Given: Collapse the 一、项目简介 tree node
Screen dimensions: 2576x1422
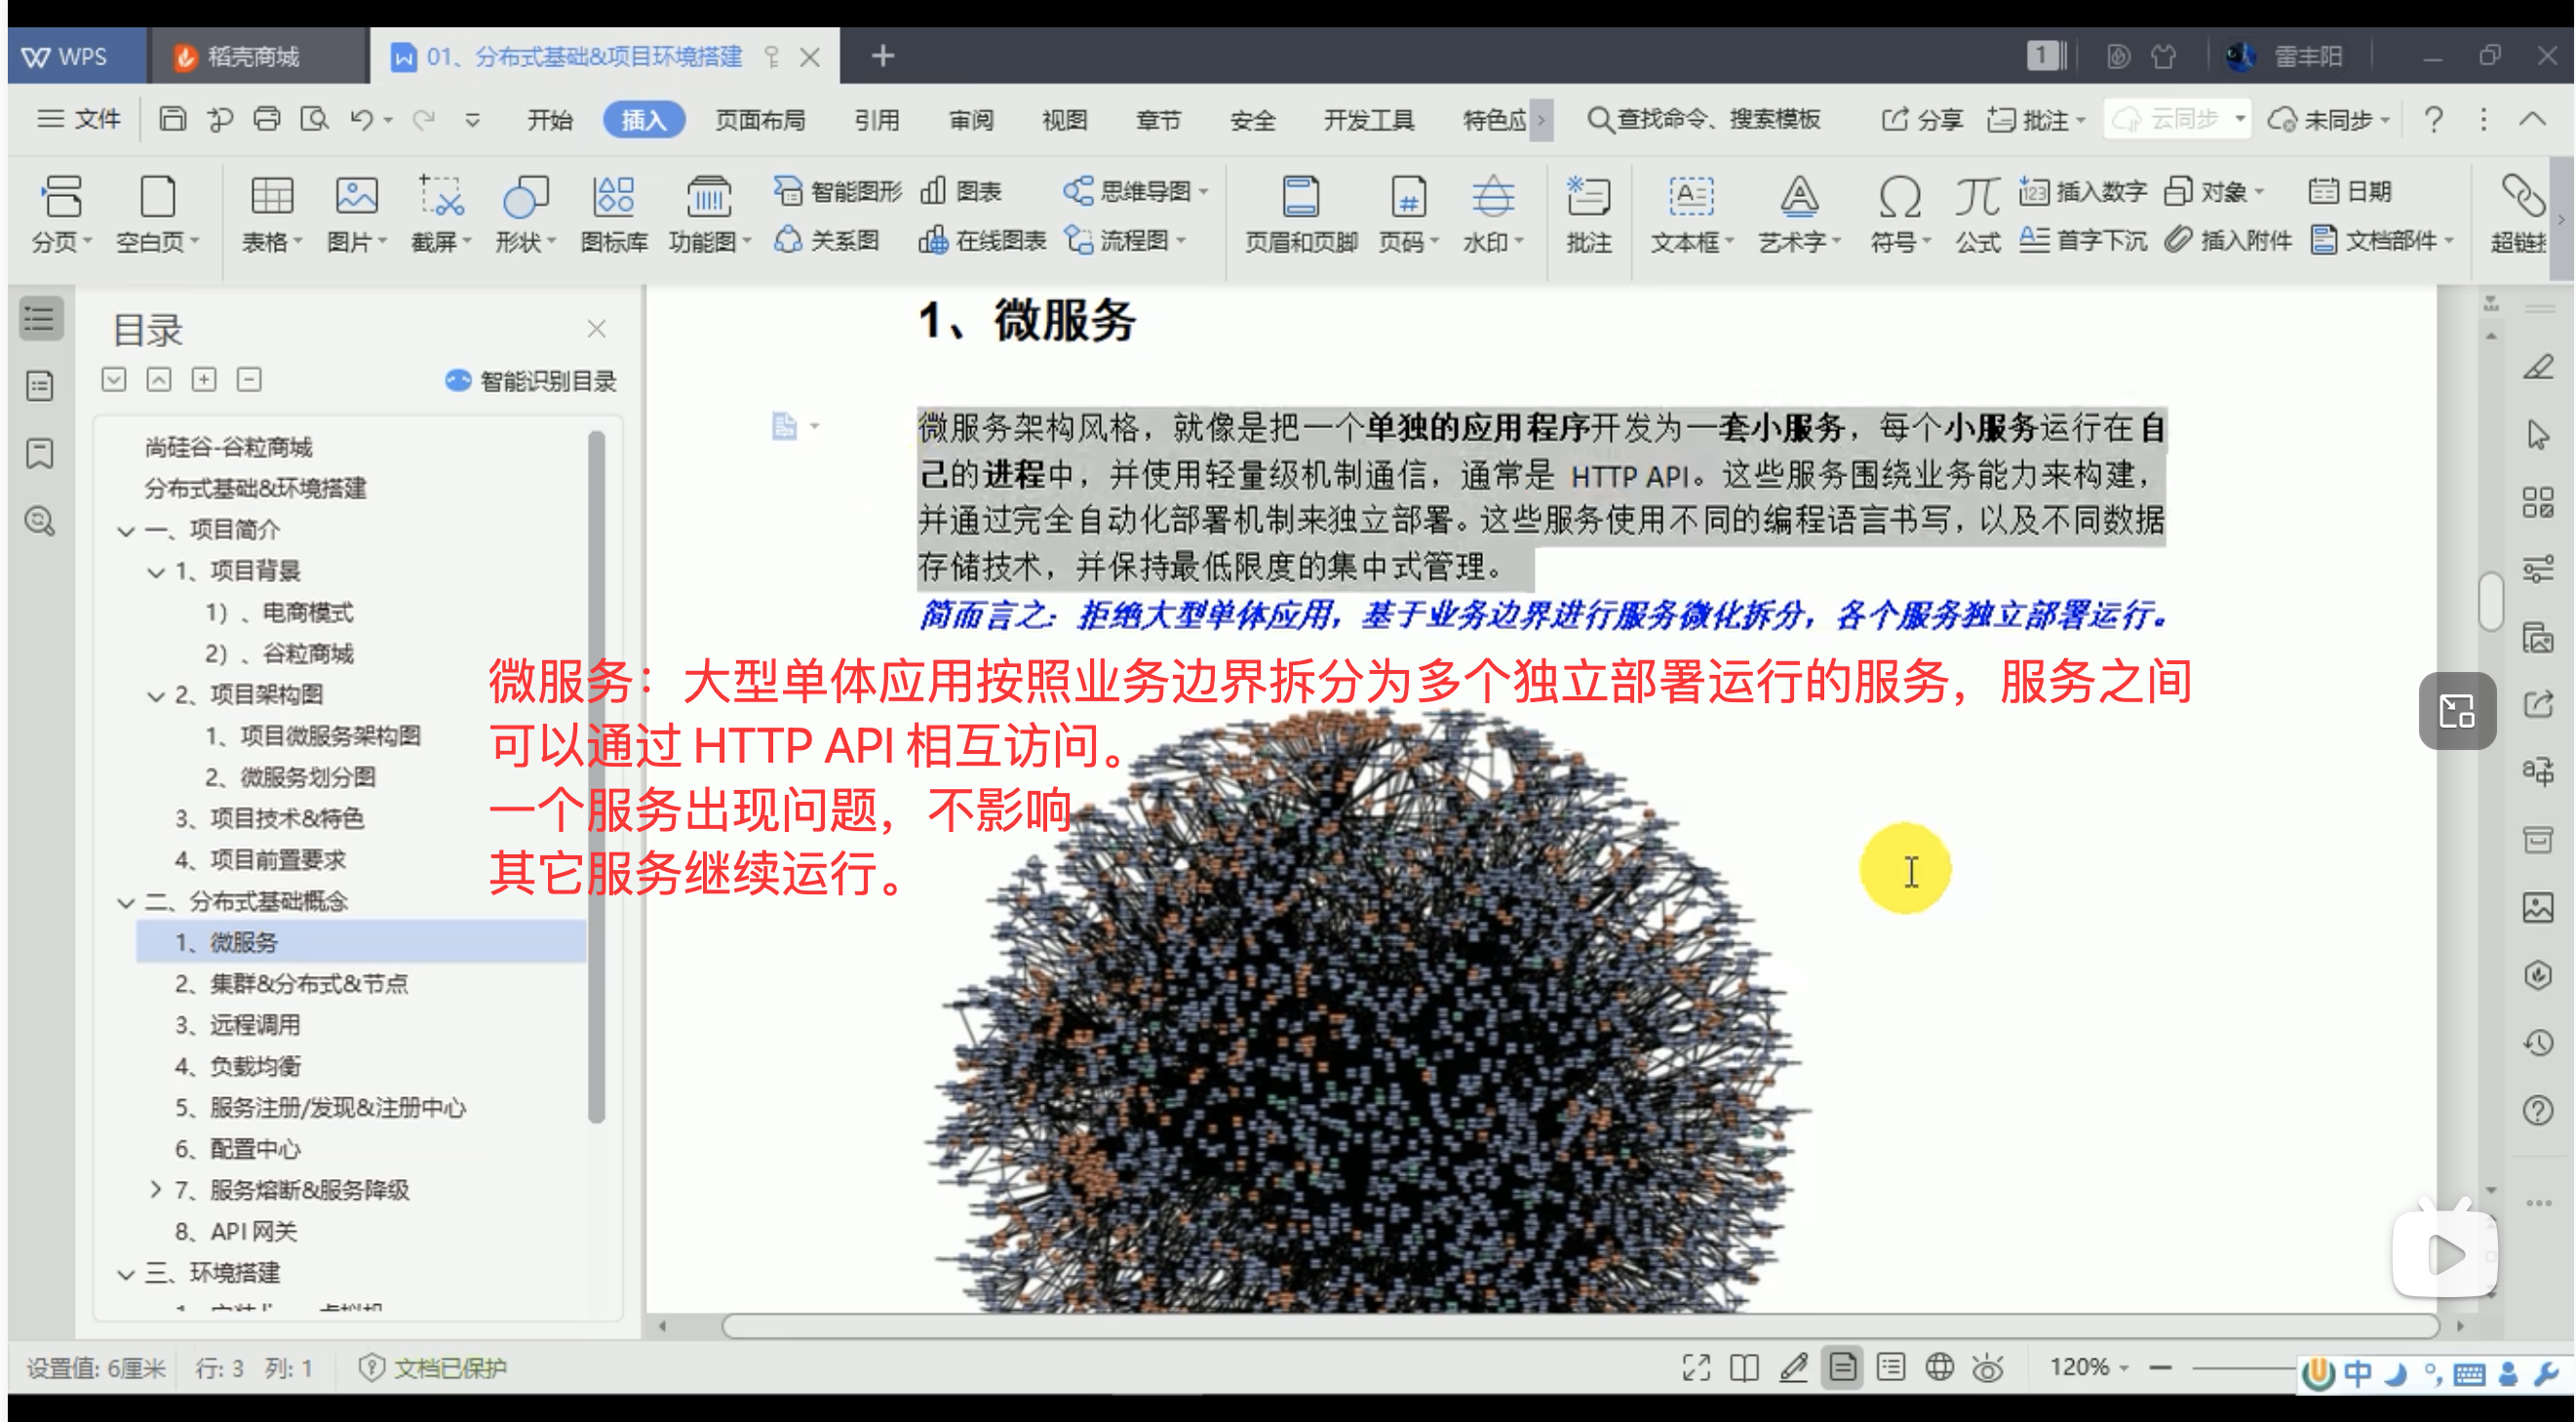Looking at the screenshot, I should point(126,530).
